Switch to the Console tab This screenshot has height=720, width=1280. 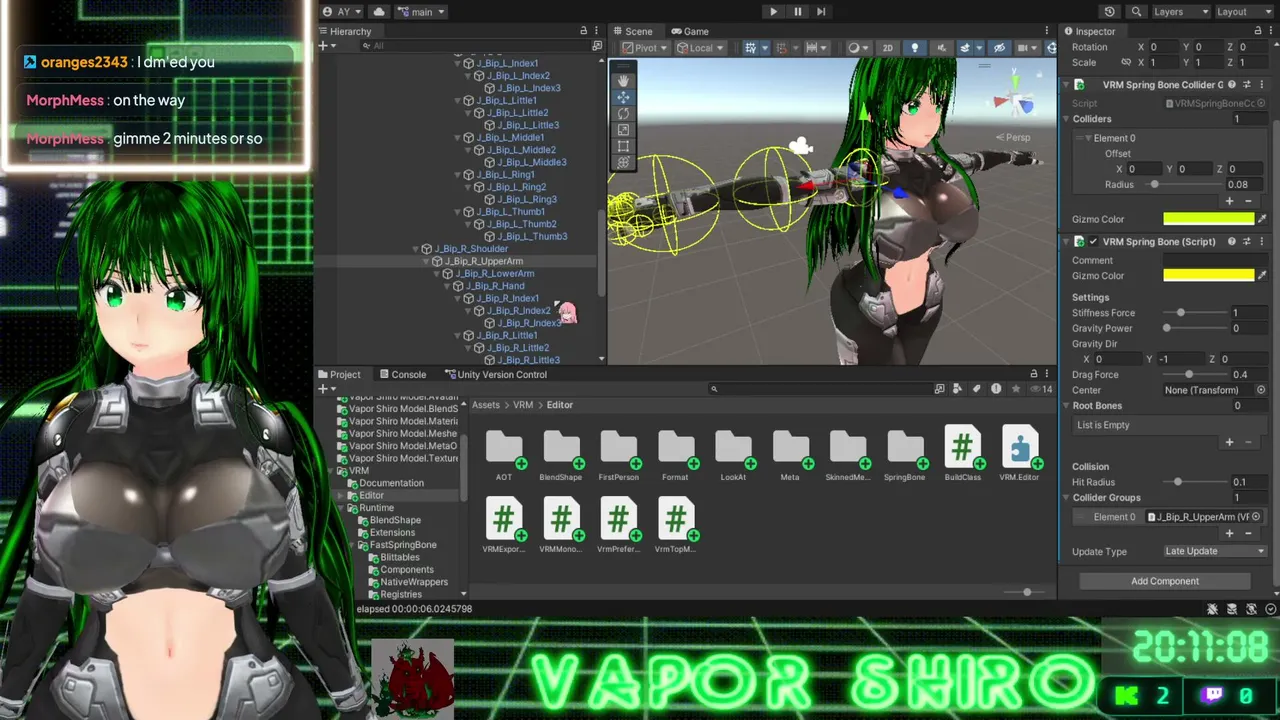pyautogui.click(x=402, y=374)
